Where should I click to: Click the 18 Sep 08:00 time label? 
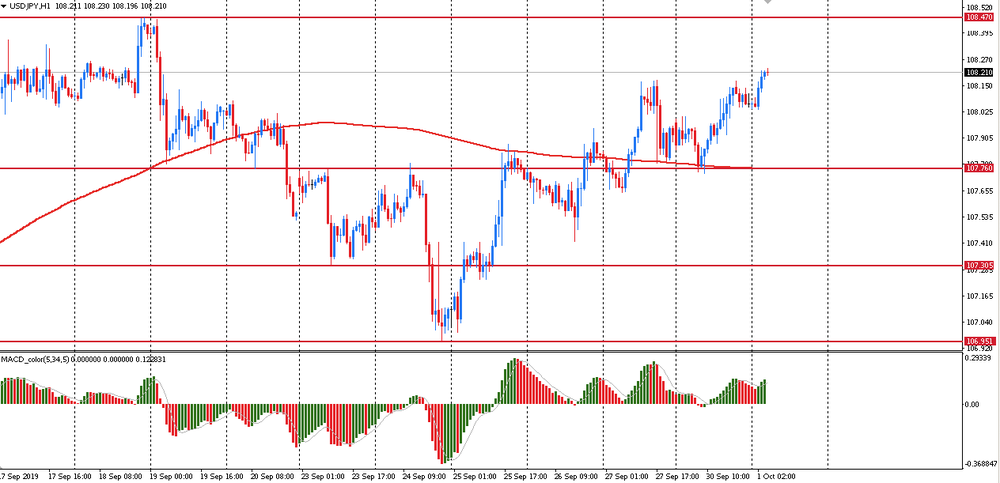pos(122,477)
